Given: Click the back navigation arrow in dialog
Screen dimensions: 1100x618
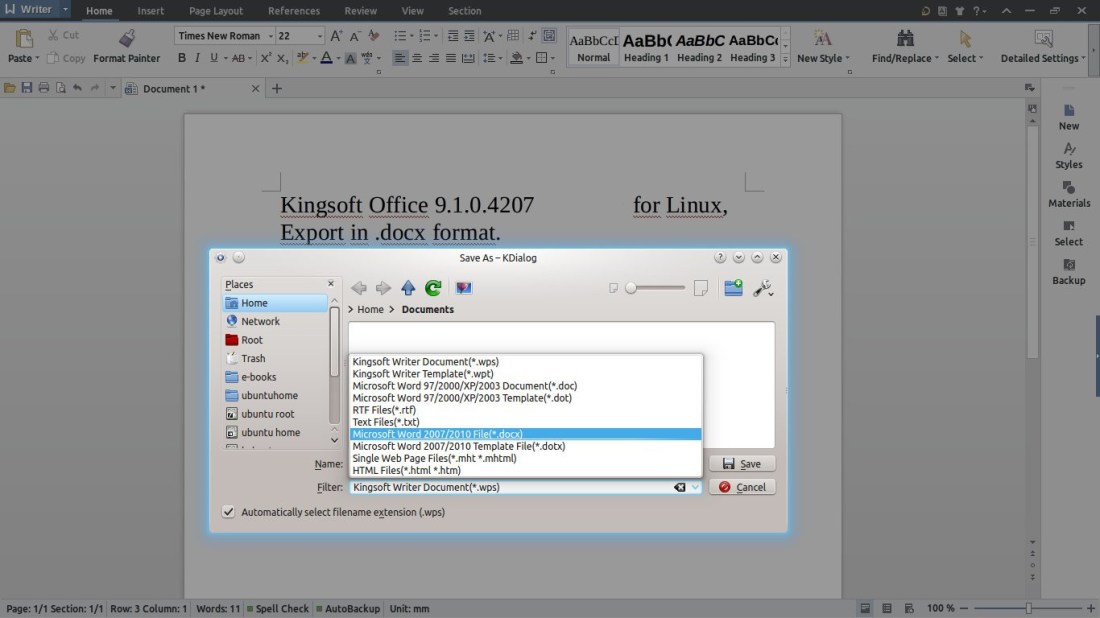Looking at the screenshot, I should coord(359,288).
